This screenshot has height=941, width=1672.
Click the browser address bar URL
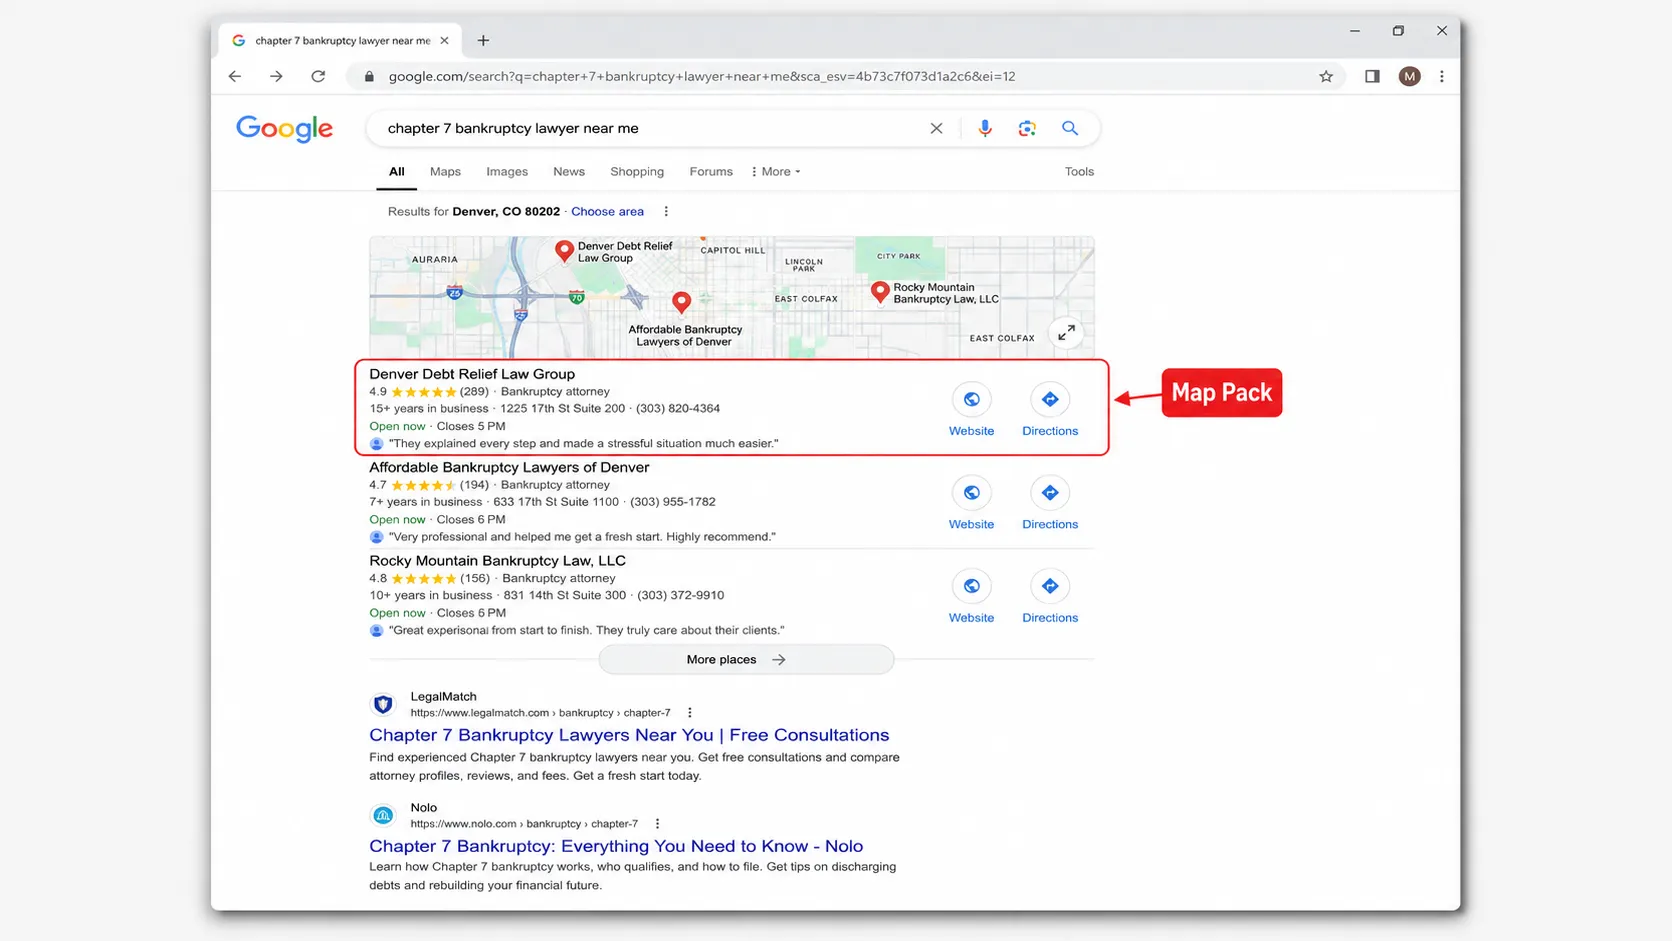tap(702, 76)
